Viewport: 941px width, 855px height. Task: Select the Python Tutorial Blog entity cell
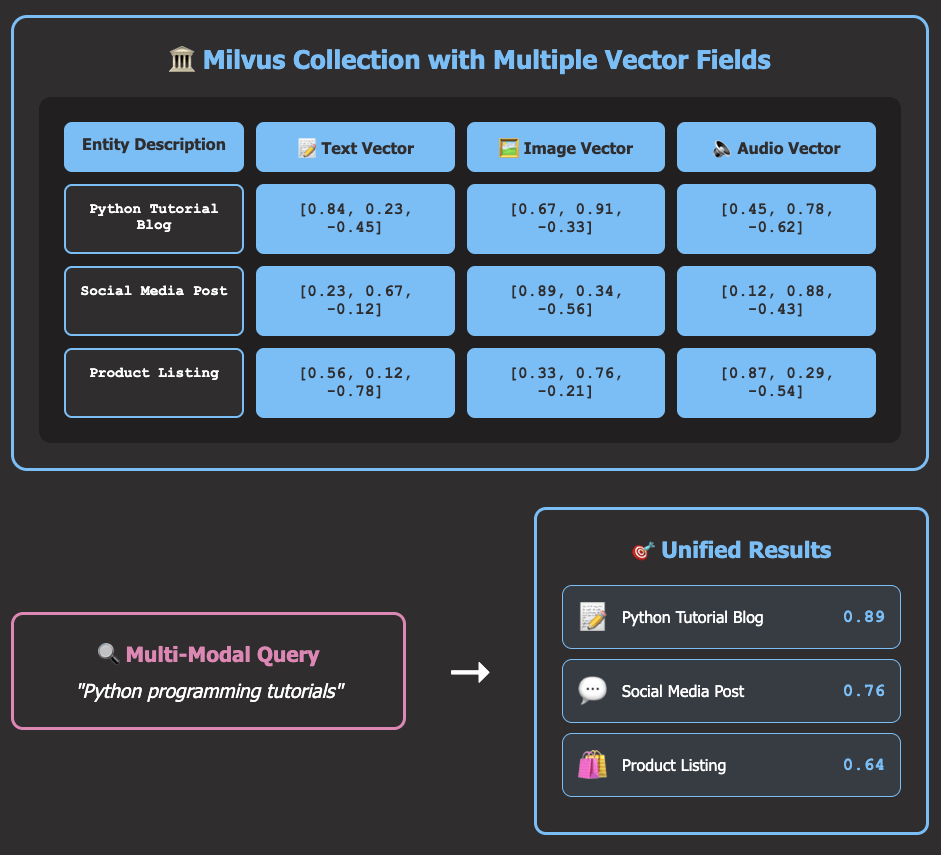[x=154, y=218]
